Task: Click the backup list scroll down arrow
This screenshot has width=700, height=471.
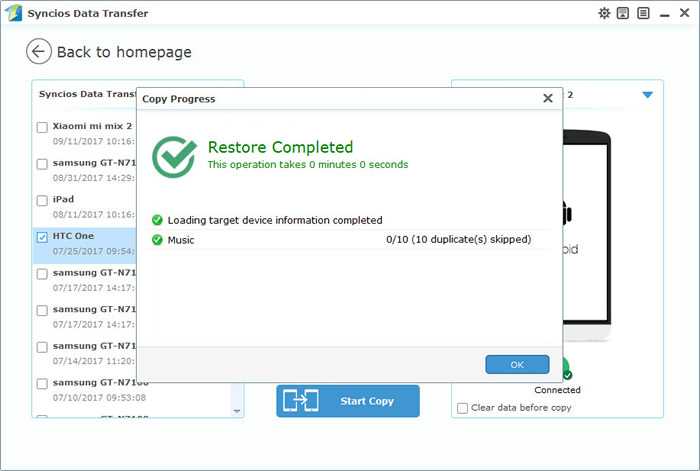Action: coord(237,411)
